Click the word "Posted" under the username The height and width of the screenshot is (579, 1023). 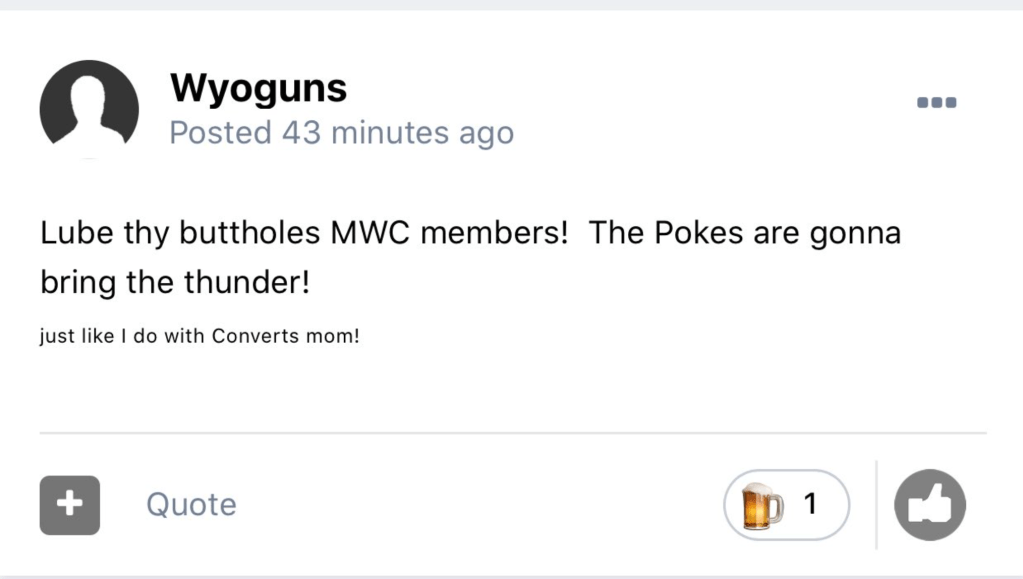click(220, 132)
